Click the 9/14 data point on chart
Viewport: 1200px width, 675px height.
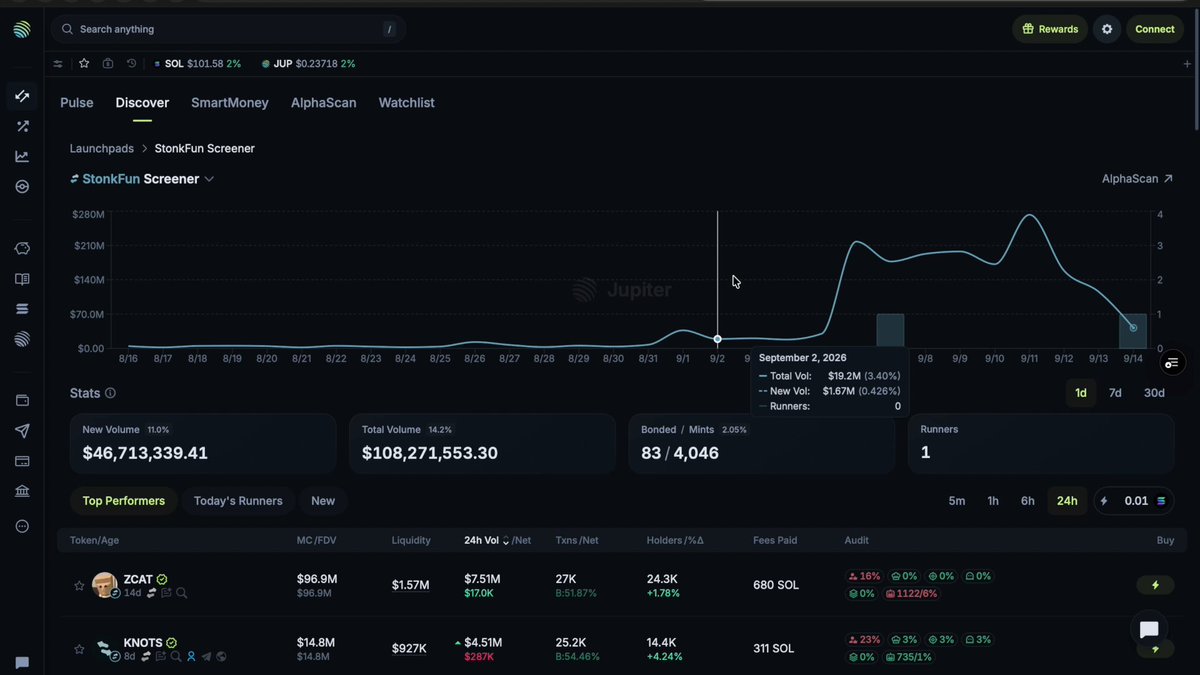pyautogui.click(x=1133, y=328)
